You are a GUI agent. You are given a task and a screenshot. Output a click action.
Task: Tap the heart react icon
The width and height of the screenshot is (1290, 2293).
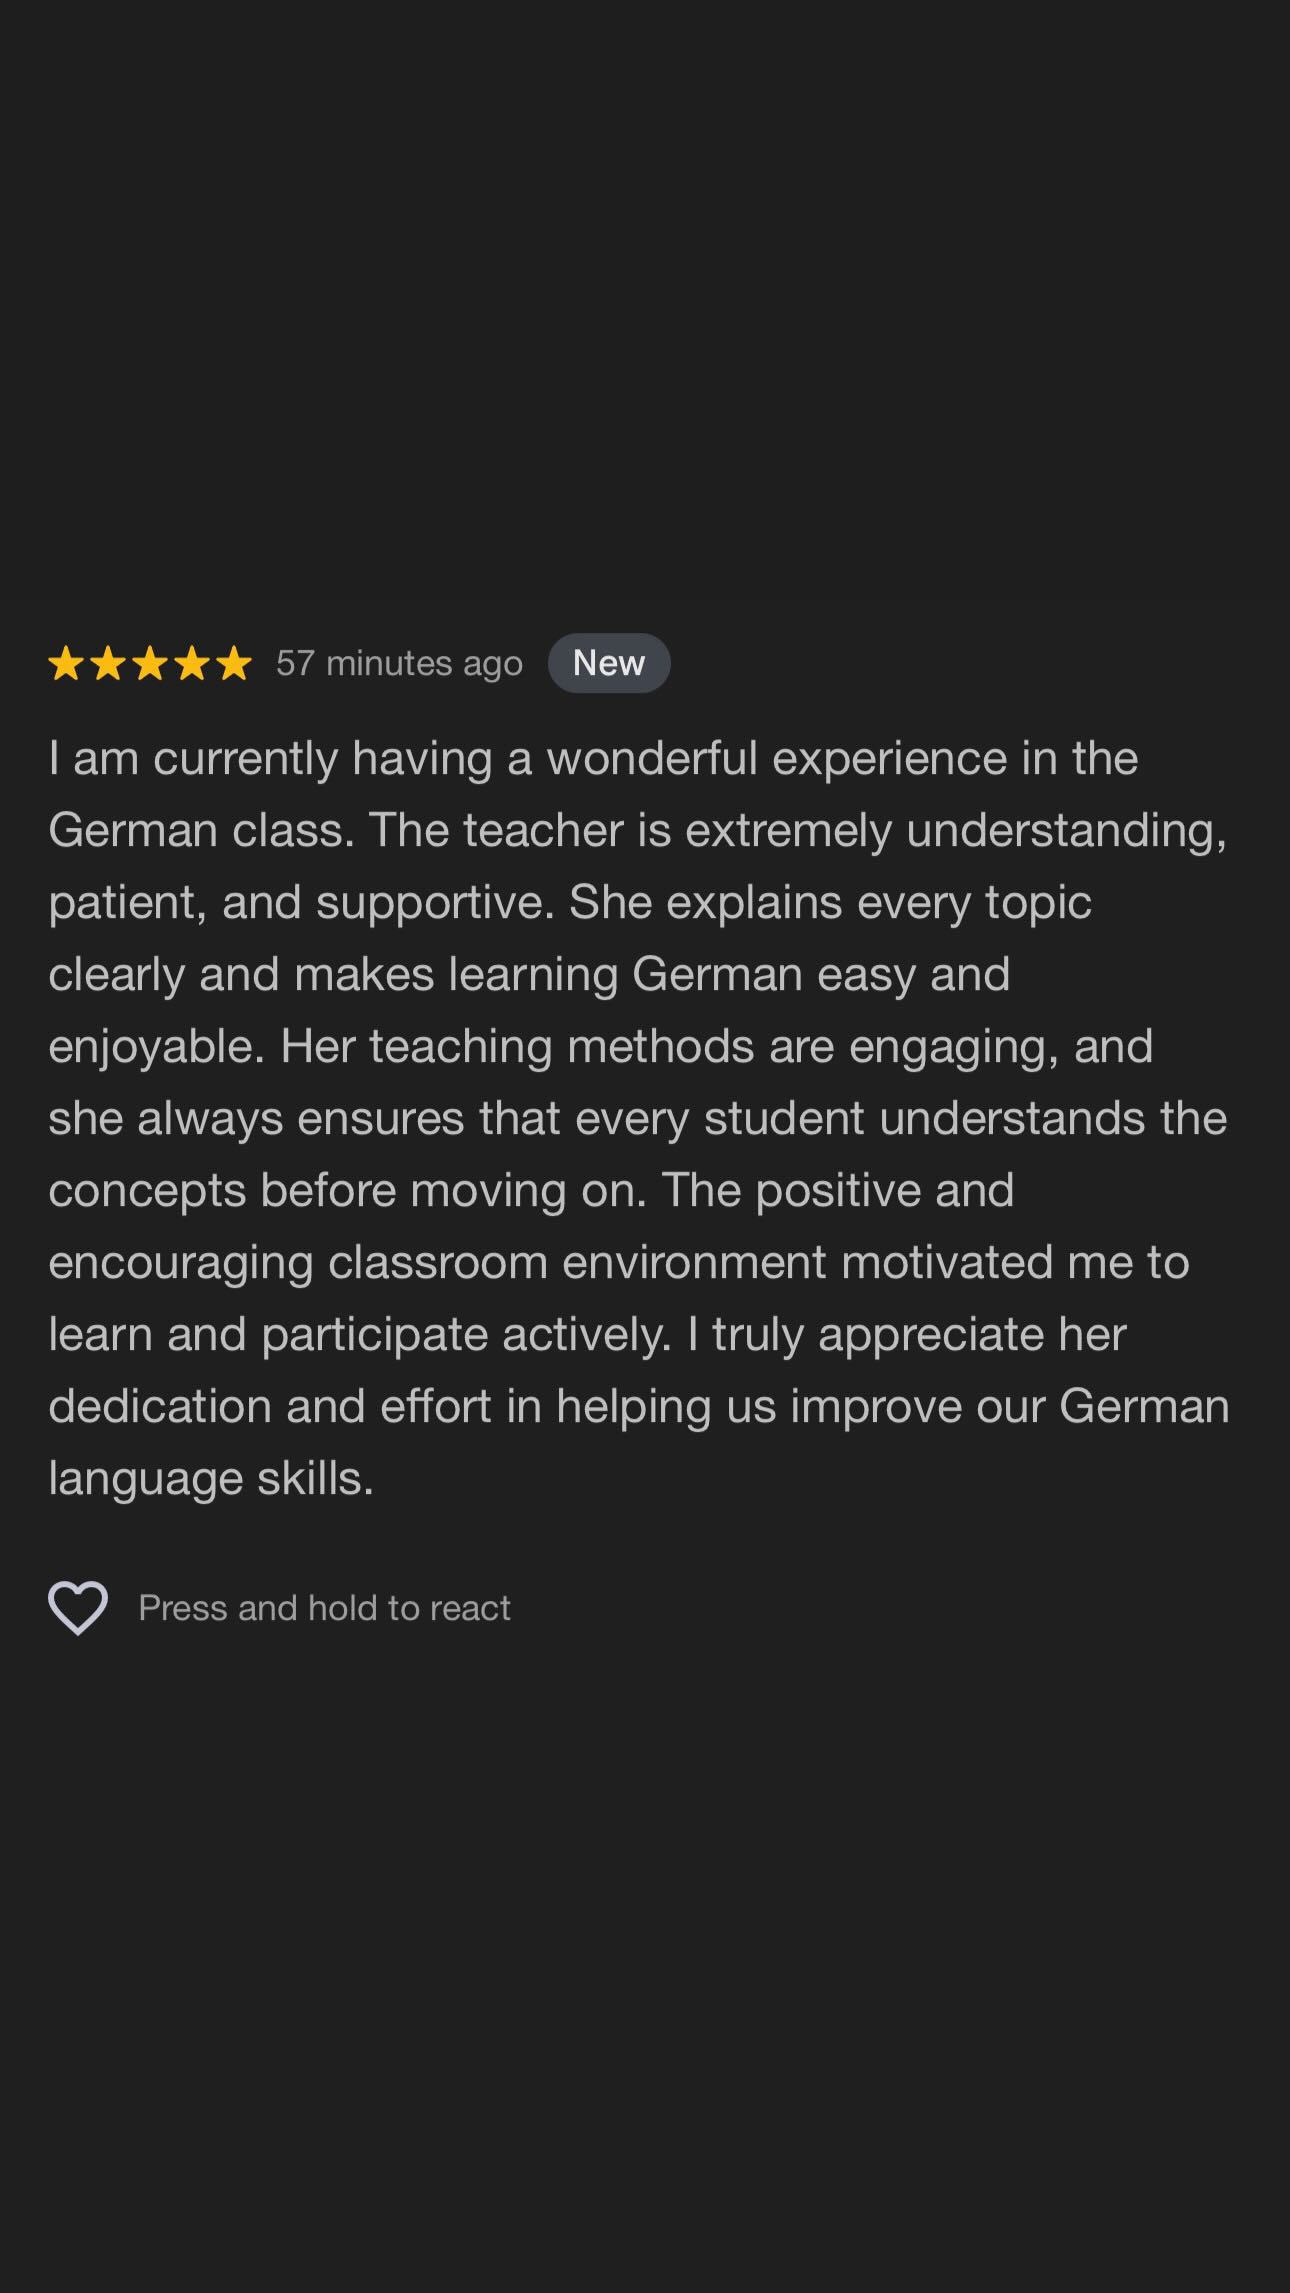pyautogui.click(x=78, y=1608)
